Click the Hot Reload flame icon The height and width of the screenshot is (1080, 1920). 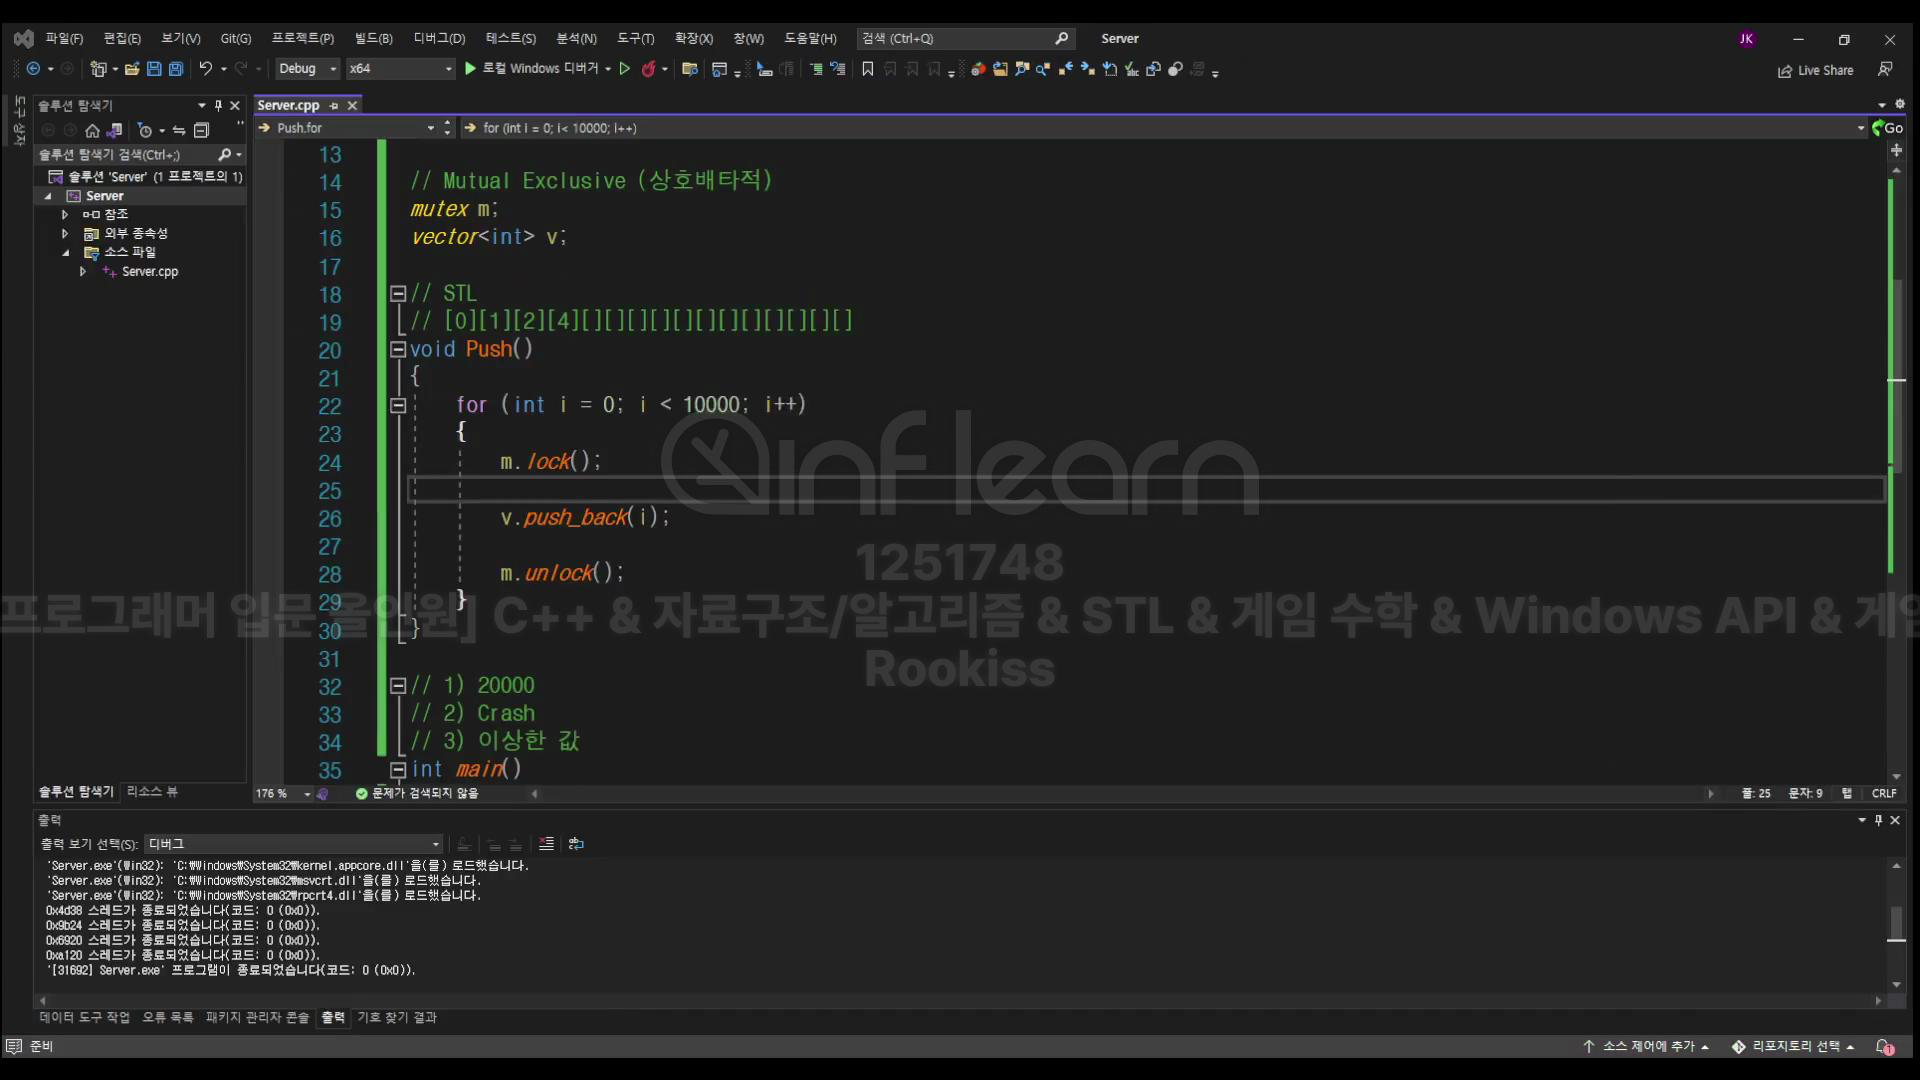tap(648, 69)
